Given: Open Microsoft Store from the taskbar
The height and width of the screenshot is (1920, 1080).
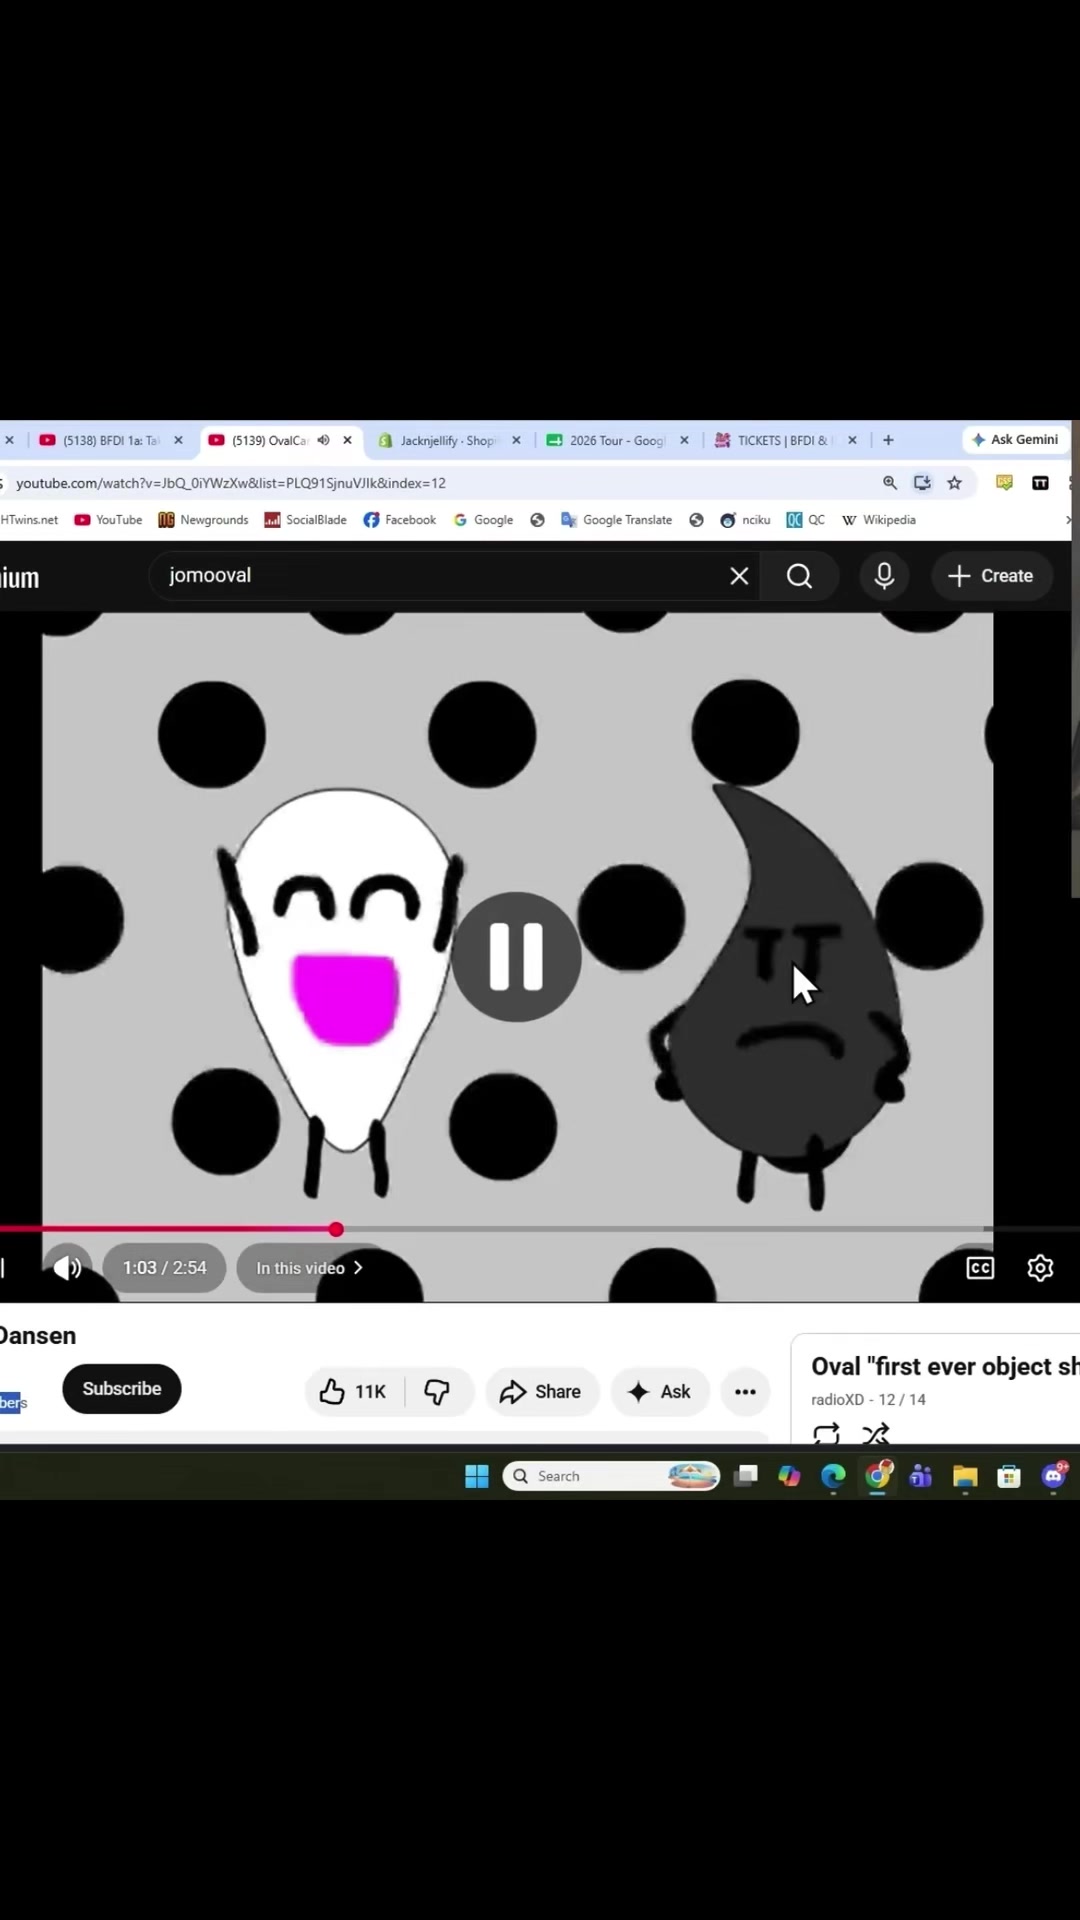Looking at the screenshot, I should (x=1009, y=1476).
